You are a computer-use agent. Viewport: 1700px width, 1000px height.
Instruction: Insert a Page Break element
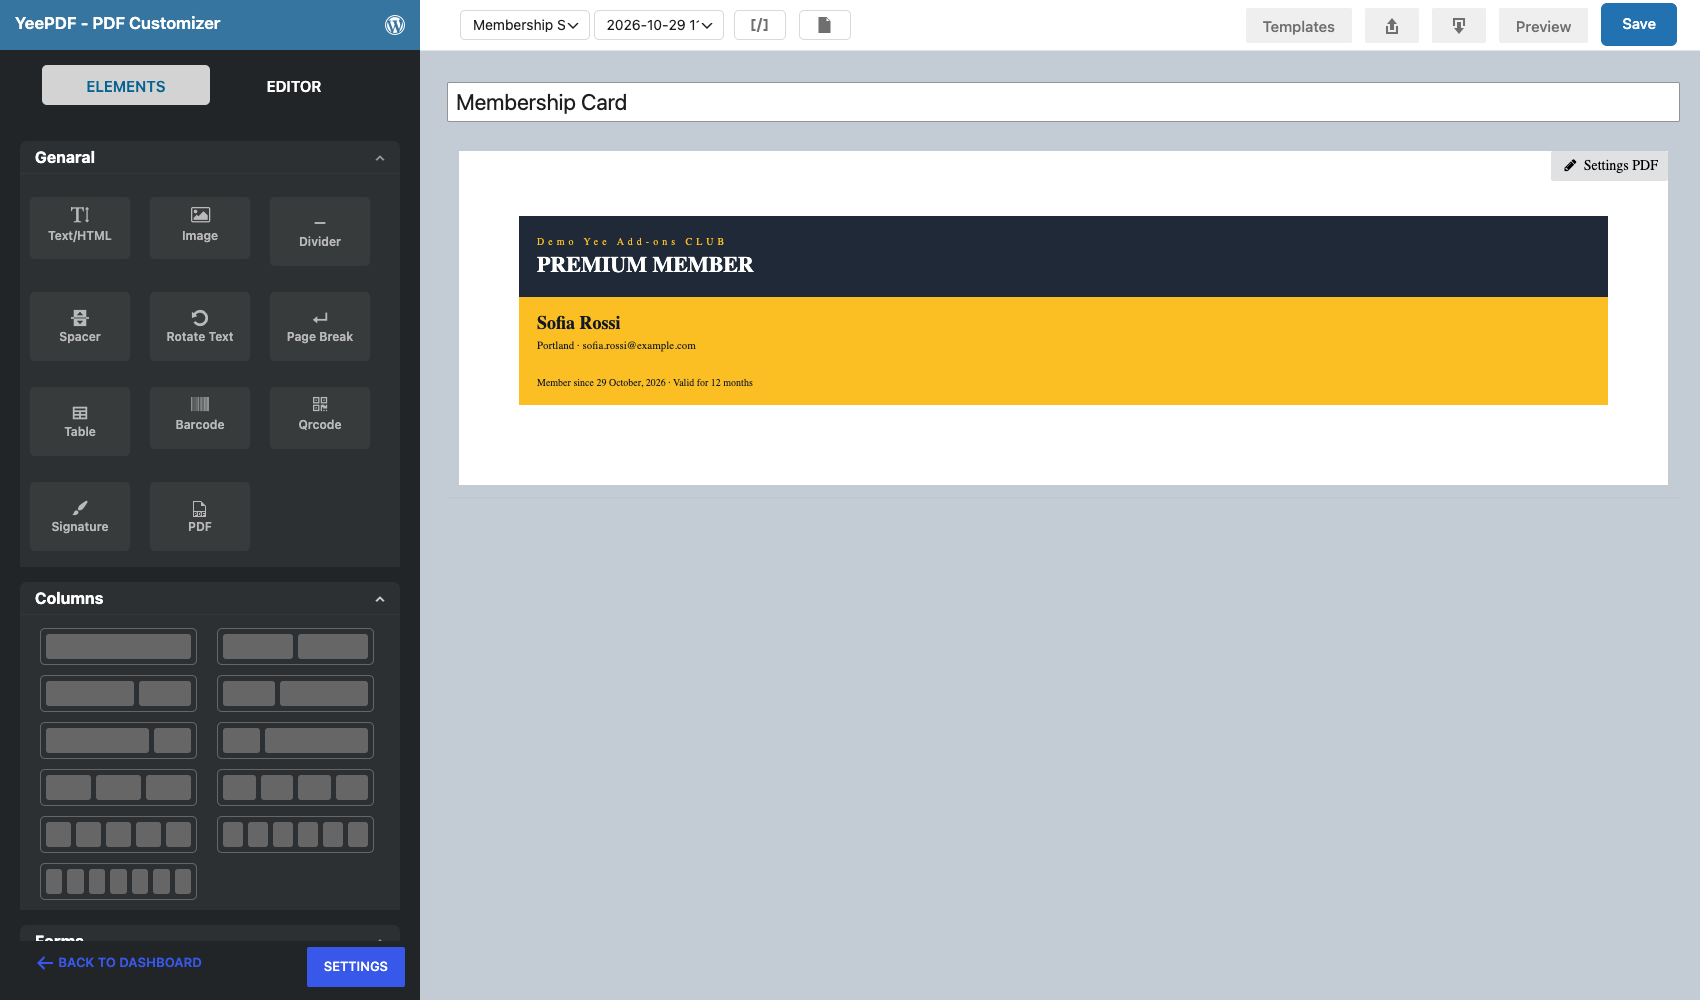click(320, 326)
